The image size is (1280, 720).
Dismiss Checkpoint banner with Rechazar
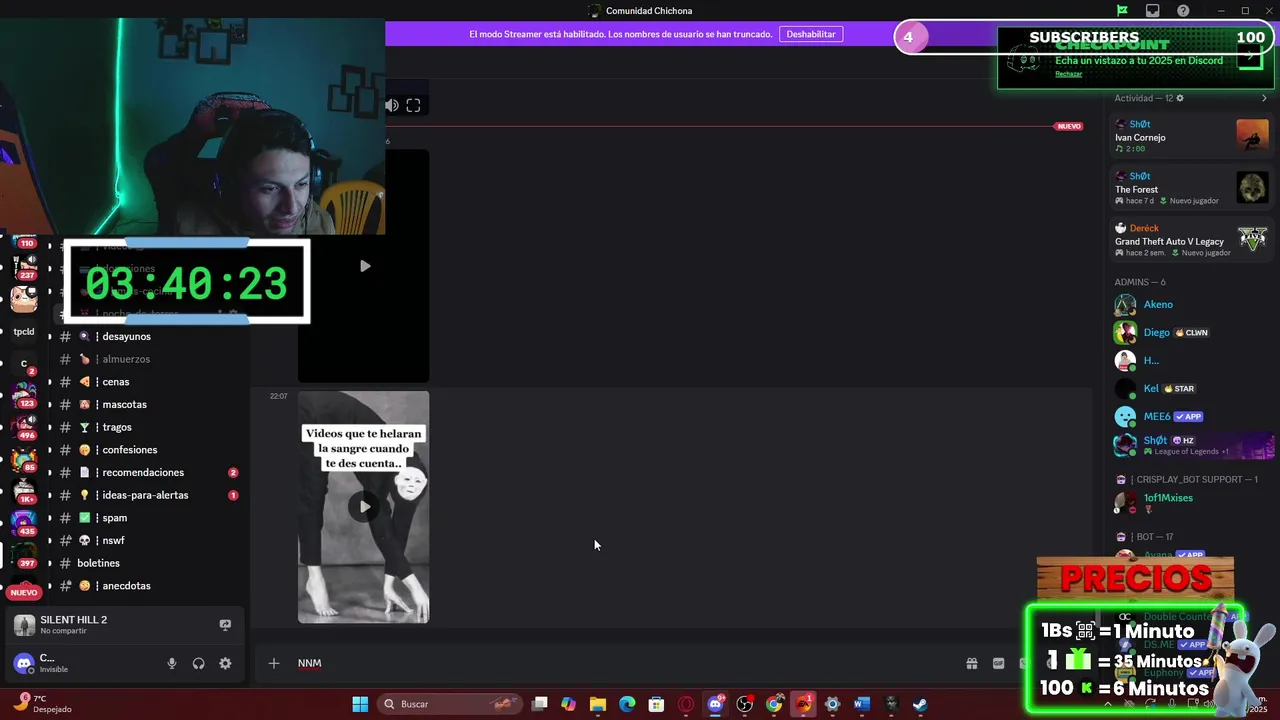point(1068,74)
